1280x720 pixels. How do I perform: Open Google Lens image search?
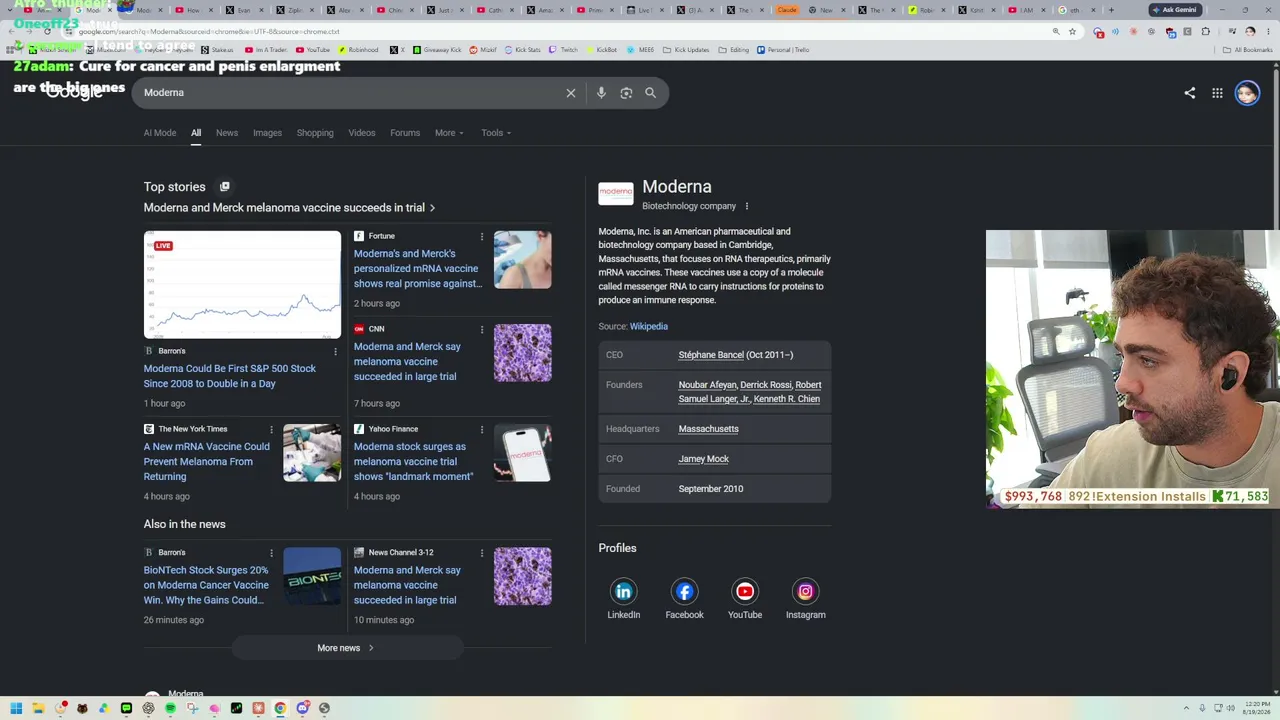click(x=626, y=93)
